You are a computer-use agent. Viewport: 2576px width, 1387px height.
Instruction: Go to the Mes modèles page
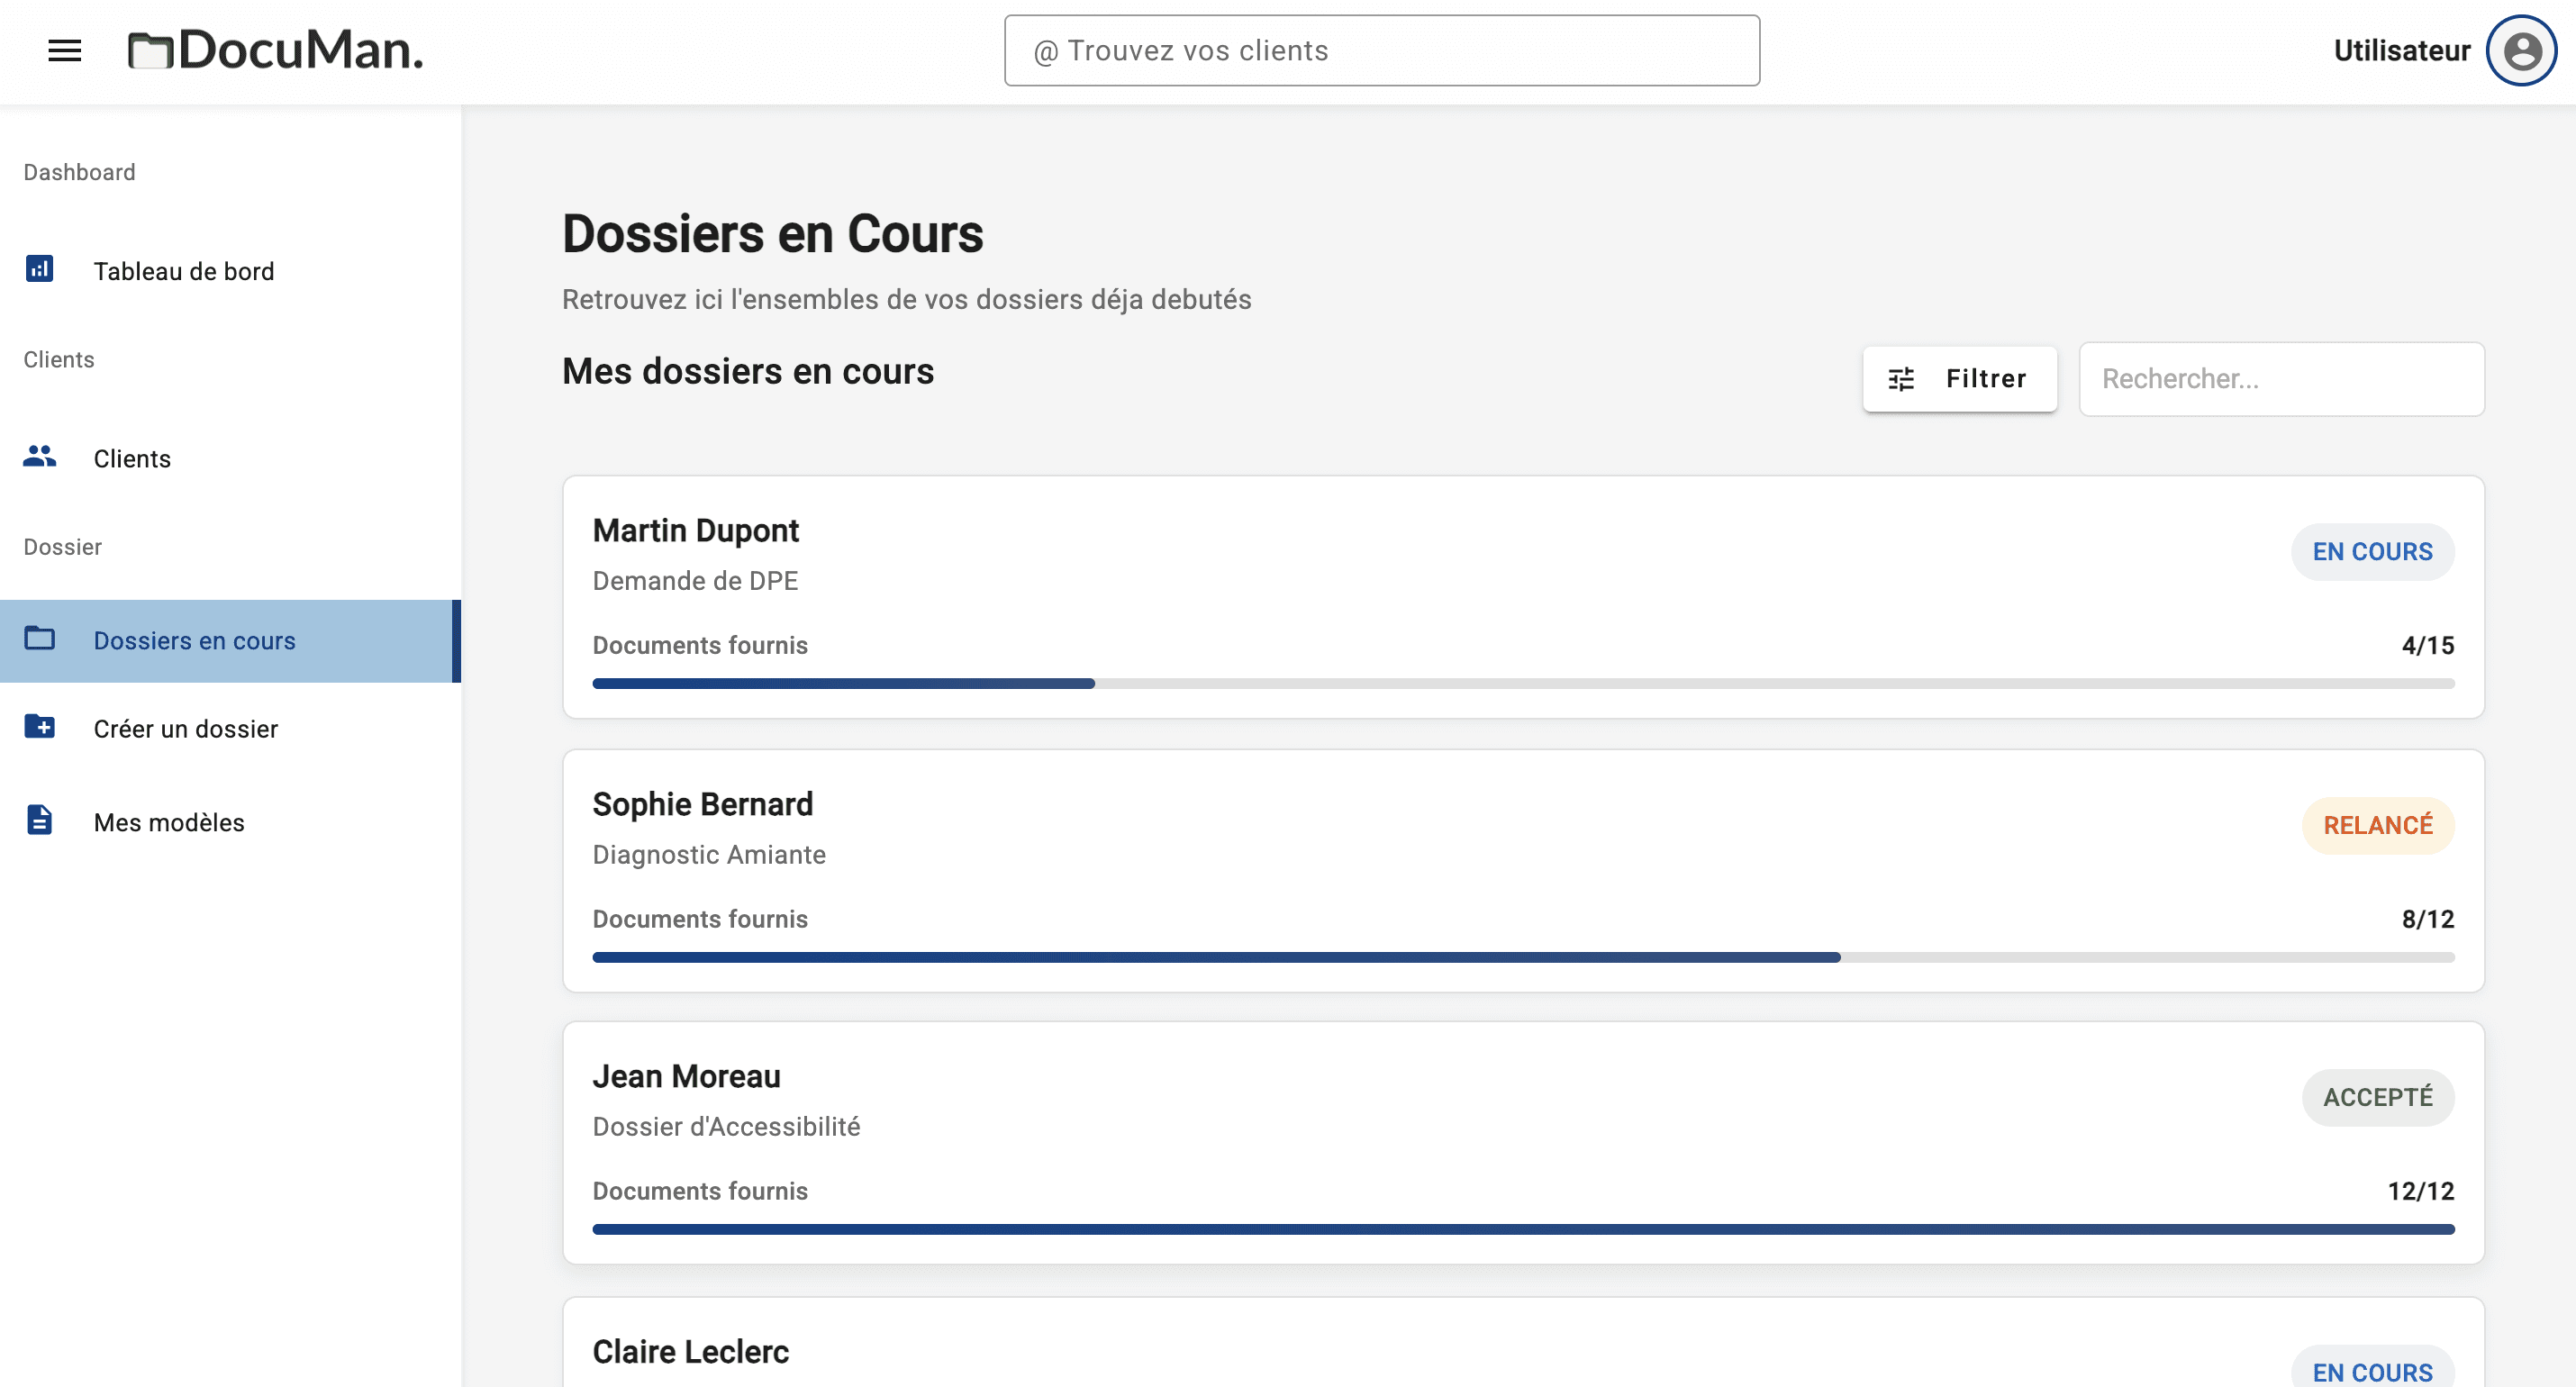pos(169,822)
